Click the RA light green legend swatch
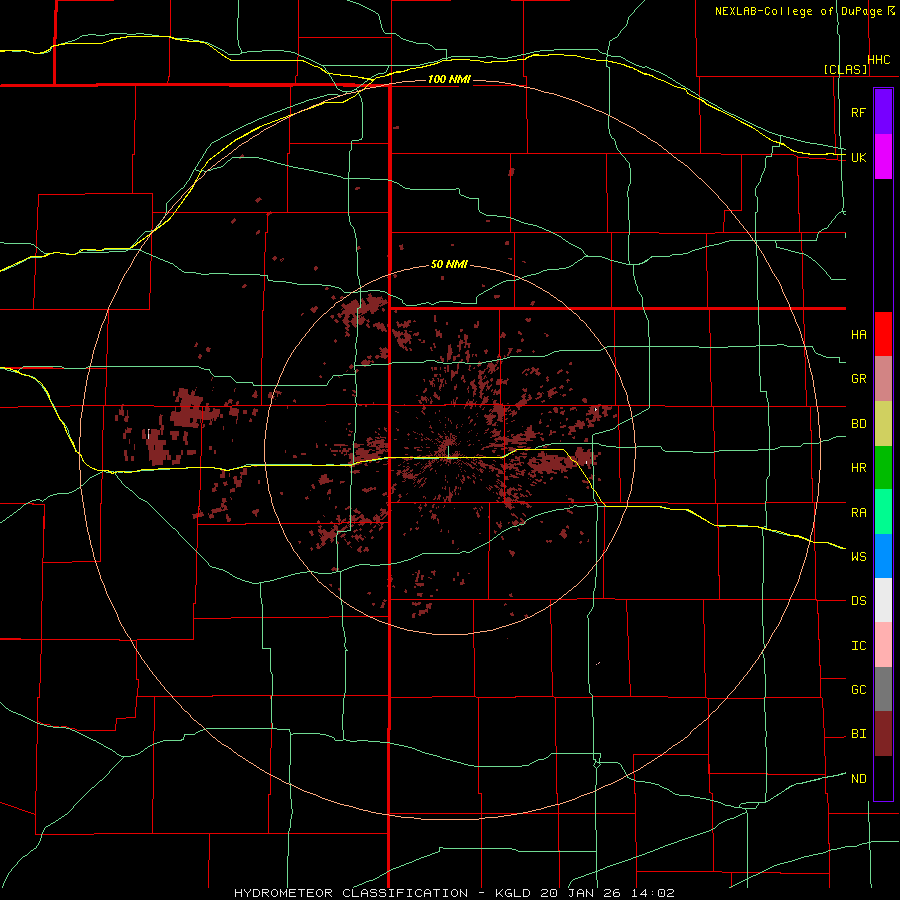Screen dimensions: 900x900 click(883, 512)
